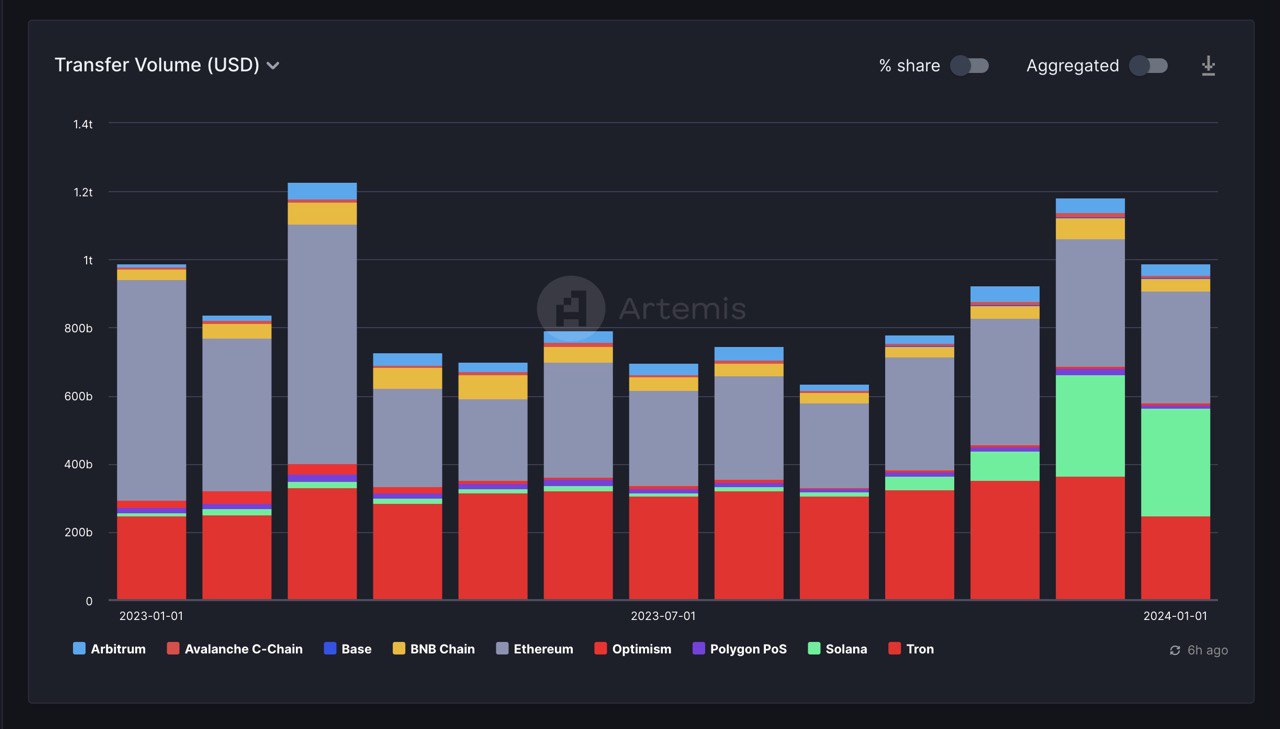Click the download chart icon

pyautogui.click(x=1208, y=66)
